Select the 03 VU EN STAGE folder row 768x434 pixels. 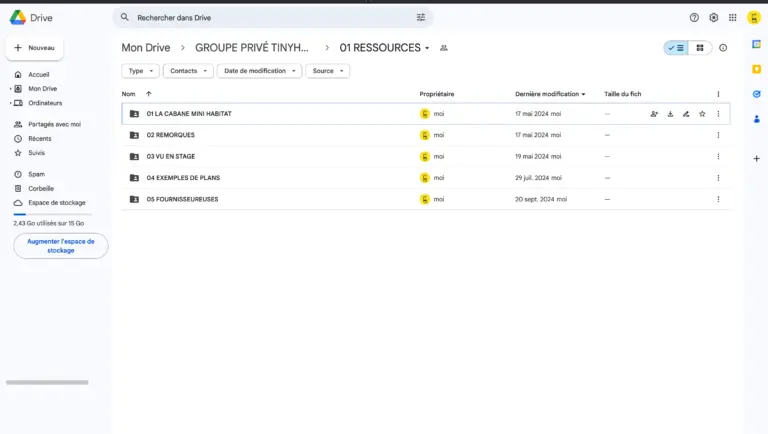(x=426, y=157)
